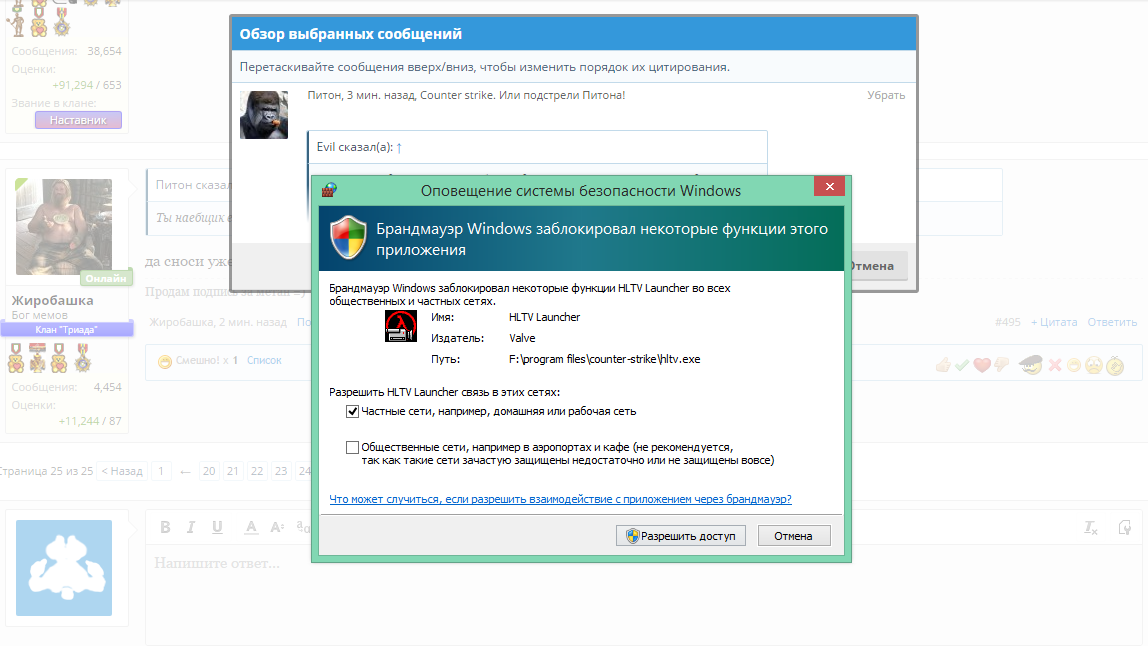
Task: Go to page 20
Action: click(209, 471)
